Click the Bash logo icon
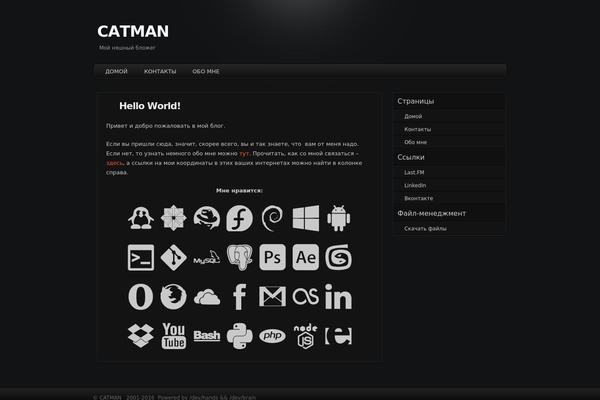The image size is (600, 400). coord(207,336)
